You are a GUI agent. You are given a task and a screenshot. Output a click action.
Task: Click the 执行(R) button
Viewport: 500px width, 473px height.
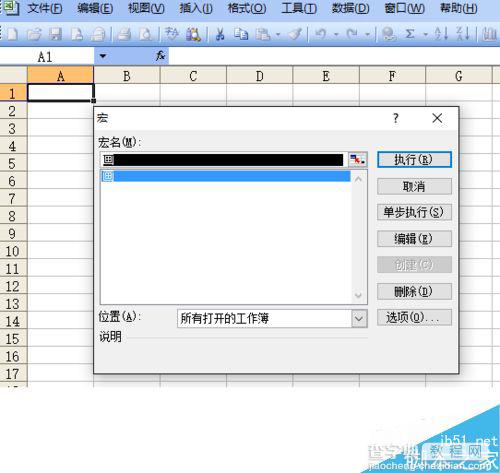[414, 160]
